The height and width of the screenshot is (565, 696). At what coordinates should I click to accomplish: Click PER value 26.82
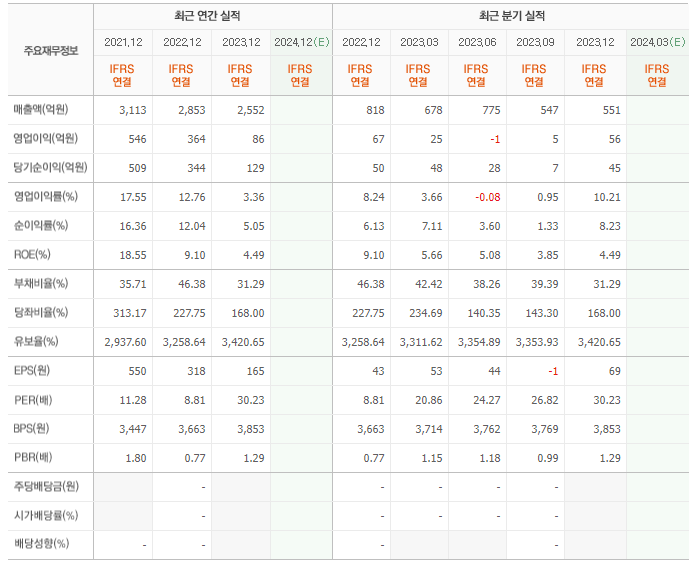[545, 400]
